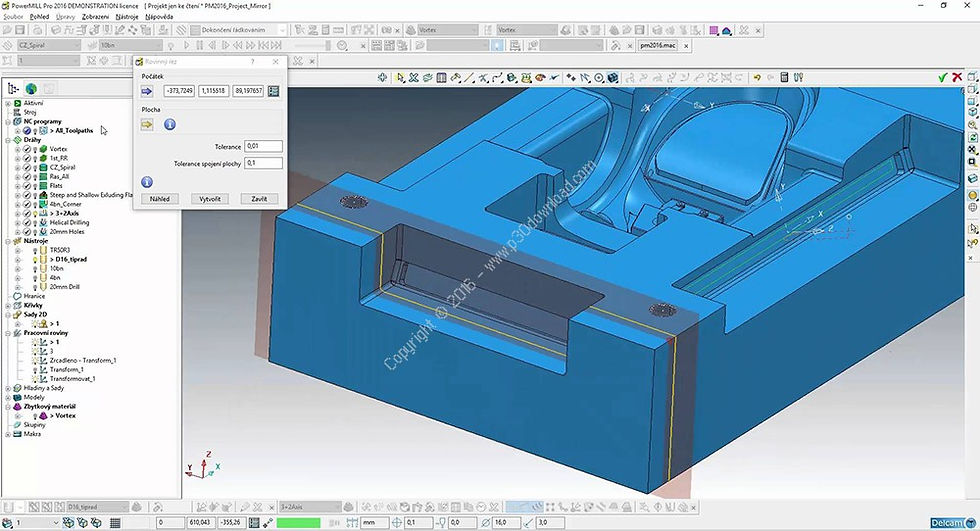Image resolution: width=980 pixels, height=531 pixels.
Task: Open the Nápověda menu
Action: point(159,17)
